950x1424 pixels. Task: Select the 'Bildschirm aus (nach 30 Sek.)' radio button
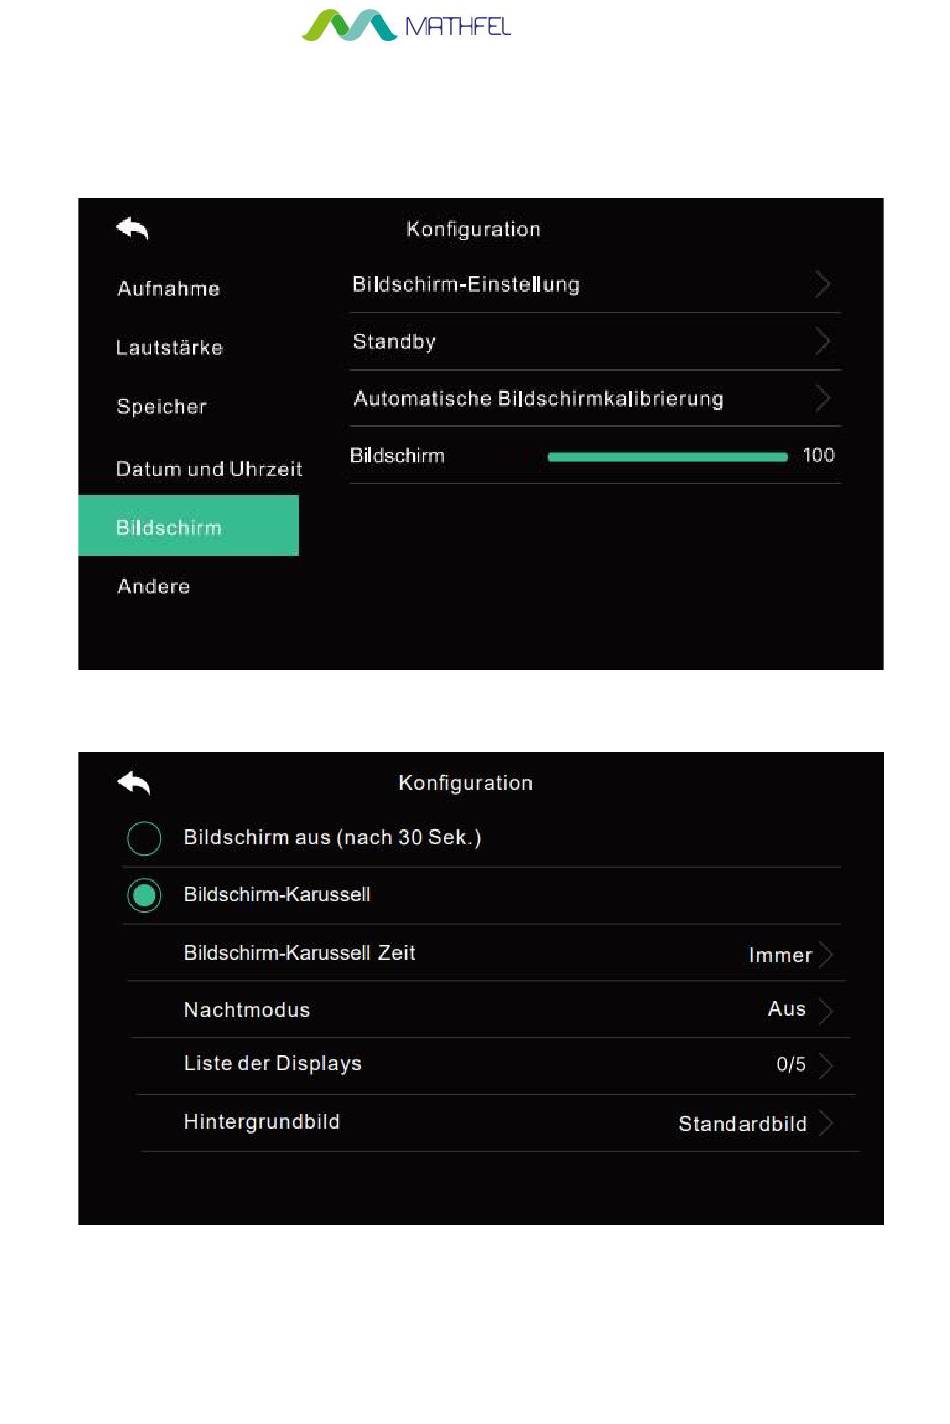coord(144,838)
